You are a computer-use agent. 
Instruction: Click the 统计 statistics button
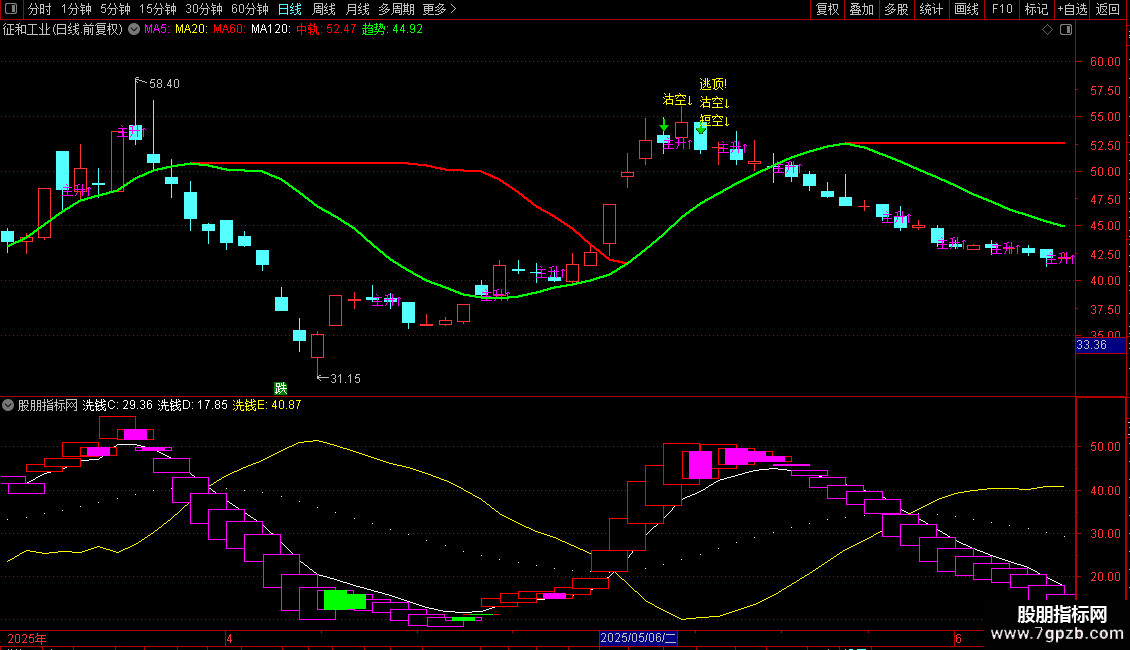(931, 9)
